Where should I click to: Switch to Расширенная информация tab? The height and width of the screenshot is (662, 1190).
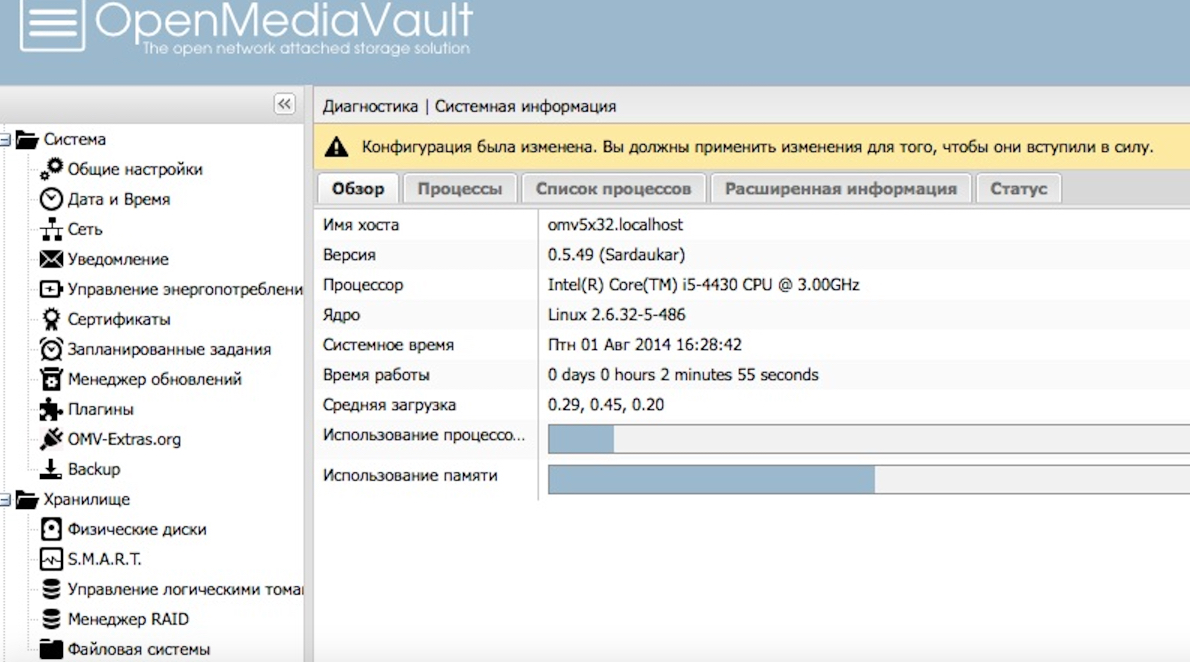tap(841, 189)
